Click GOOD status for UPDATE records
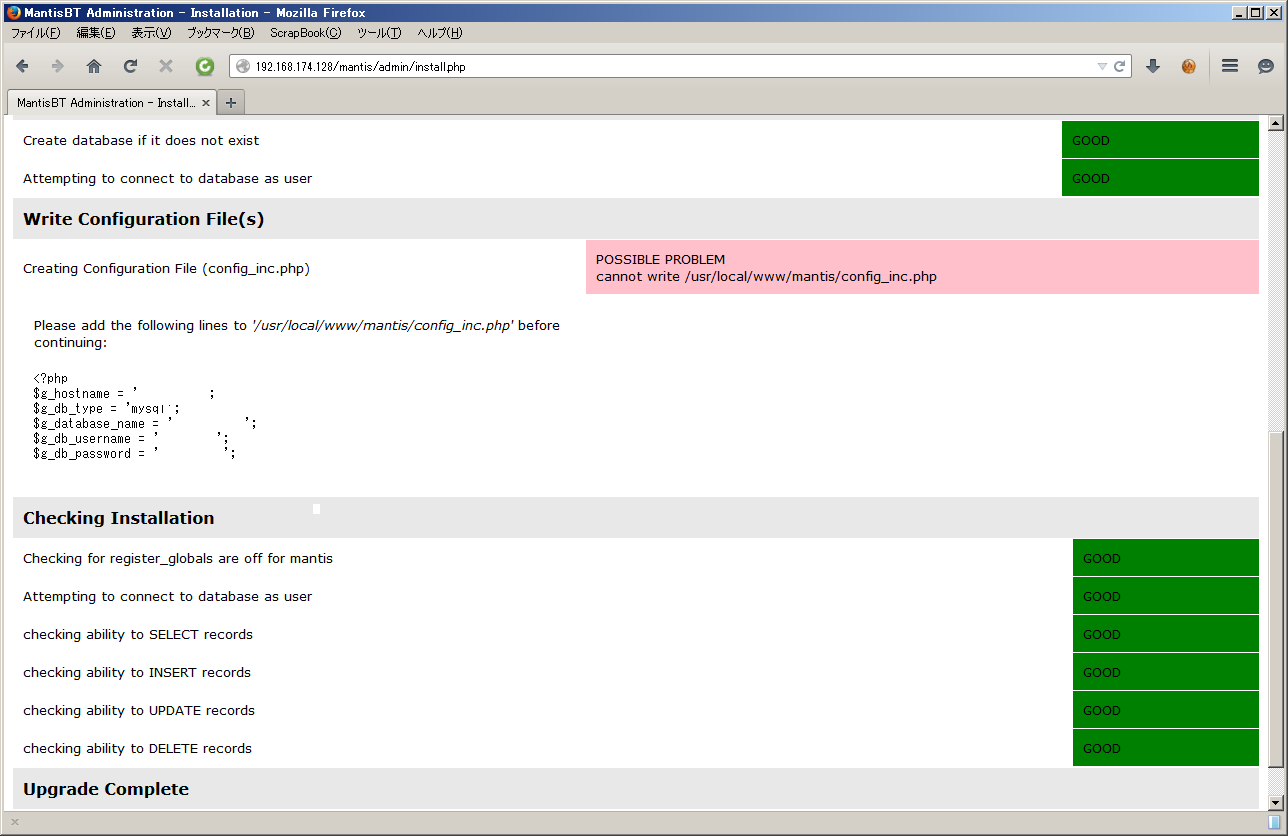Viewport: 1288px width, 836px height. 1166,710
